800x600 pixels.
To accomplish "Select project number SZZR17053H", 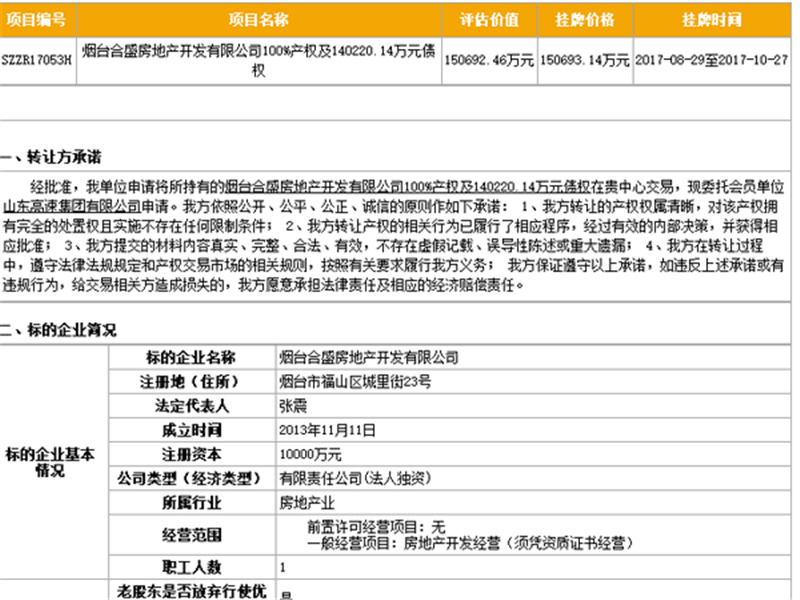I will [37, 60].
